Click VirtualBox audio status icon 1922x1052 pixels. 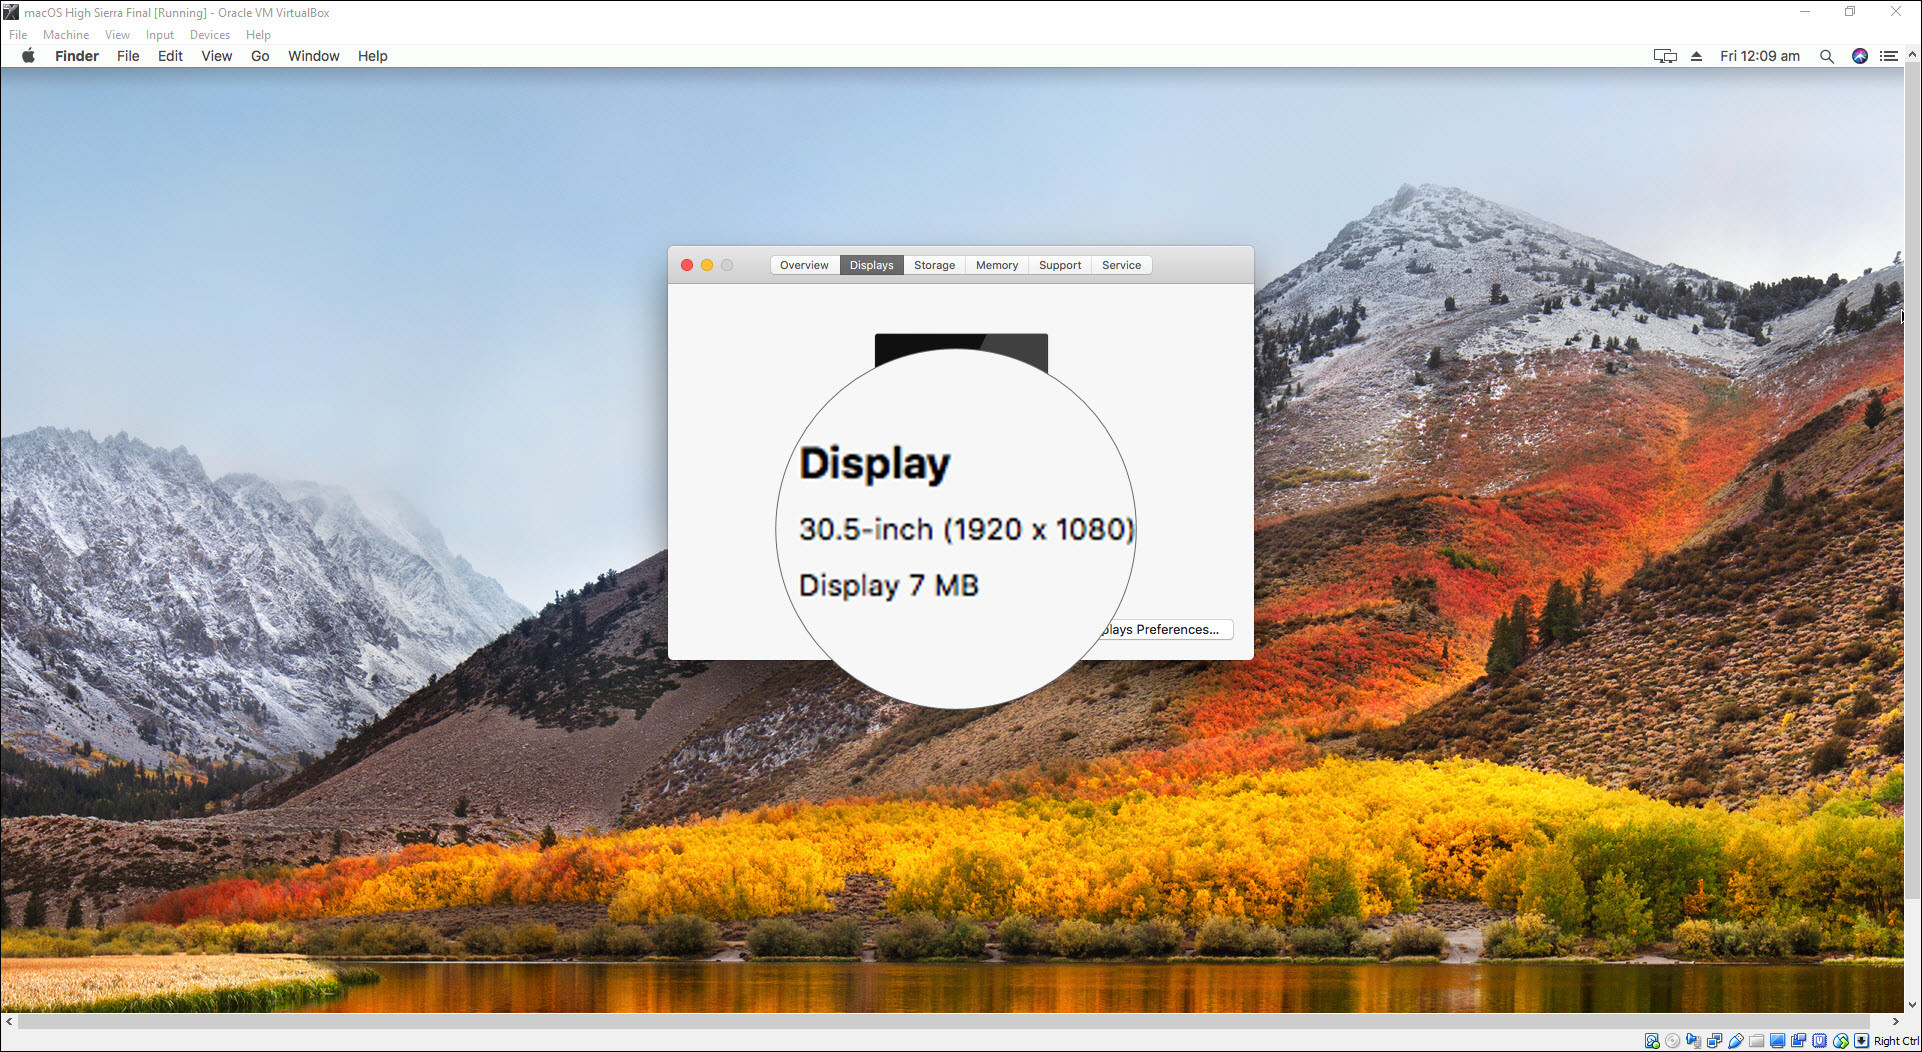click(x=1693, y=1041)
